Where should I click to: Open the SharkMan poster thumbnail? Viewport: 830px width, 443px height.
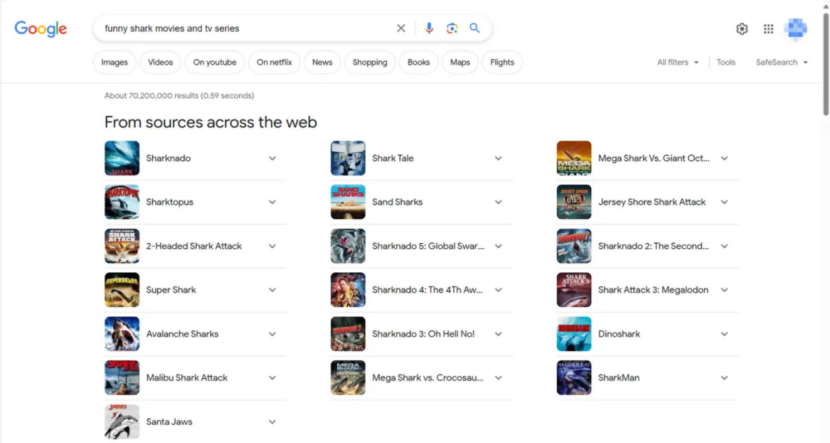[x=574, y=377]
